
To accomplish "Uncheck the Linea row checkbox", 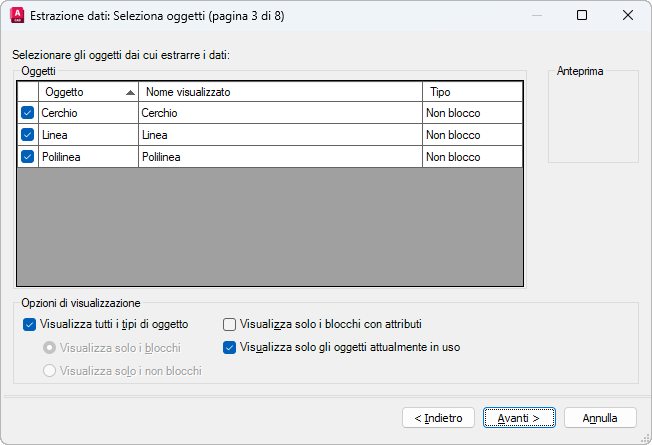I will [27, 135].
